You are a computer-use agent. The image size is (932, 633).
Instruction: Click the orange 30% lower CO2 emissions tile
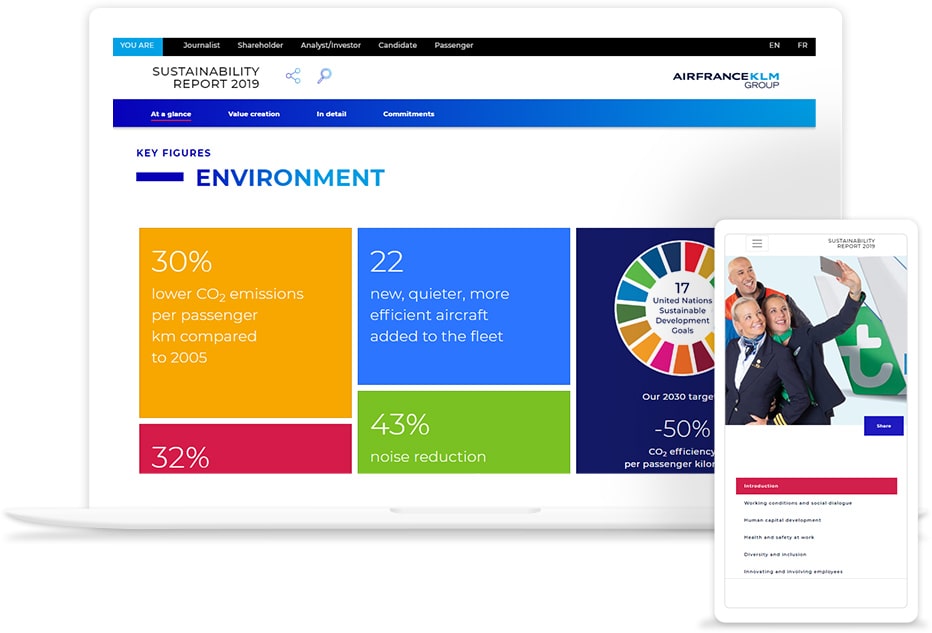click(245, 322)
